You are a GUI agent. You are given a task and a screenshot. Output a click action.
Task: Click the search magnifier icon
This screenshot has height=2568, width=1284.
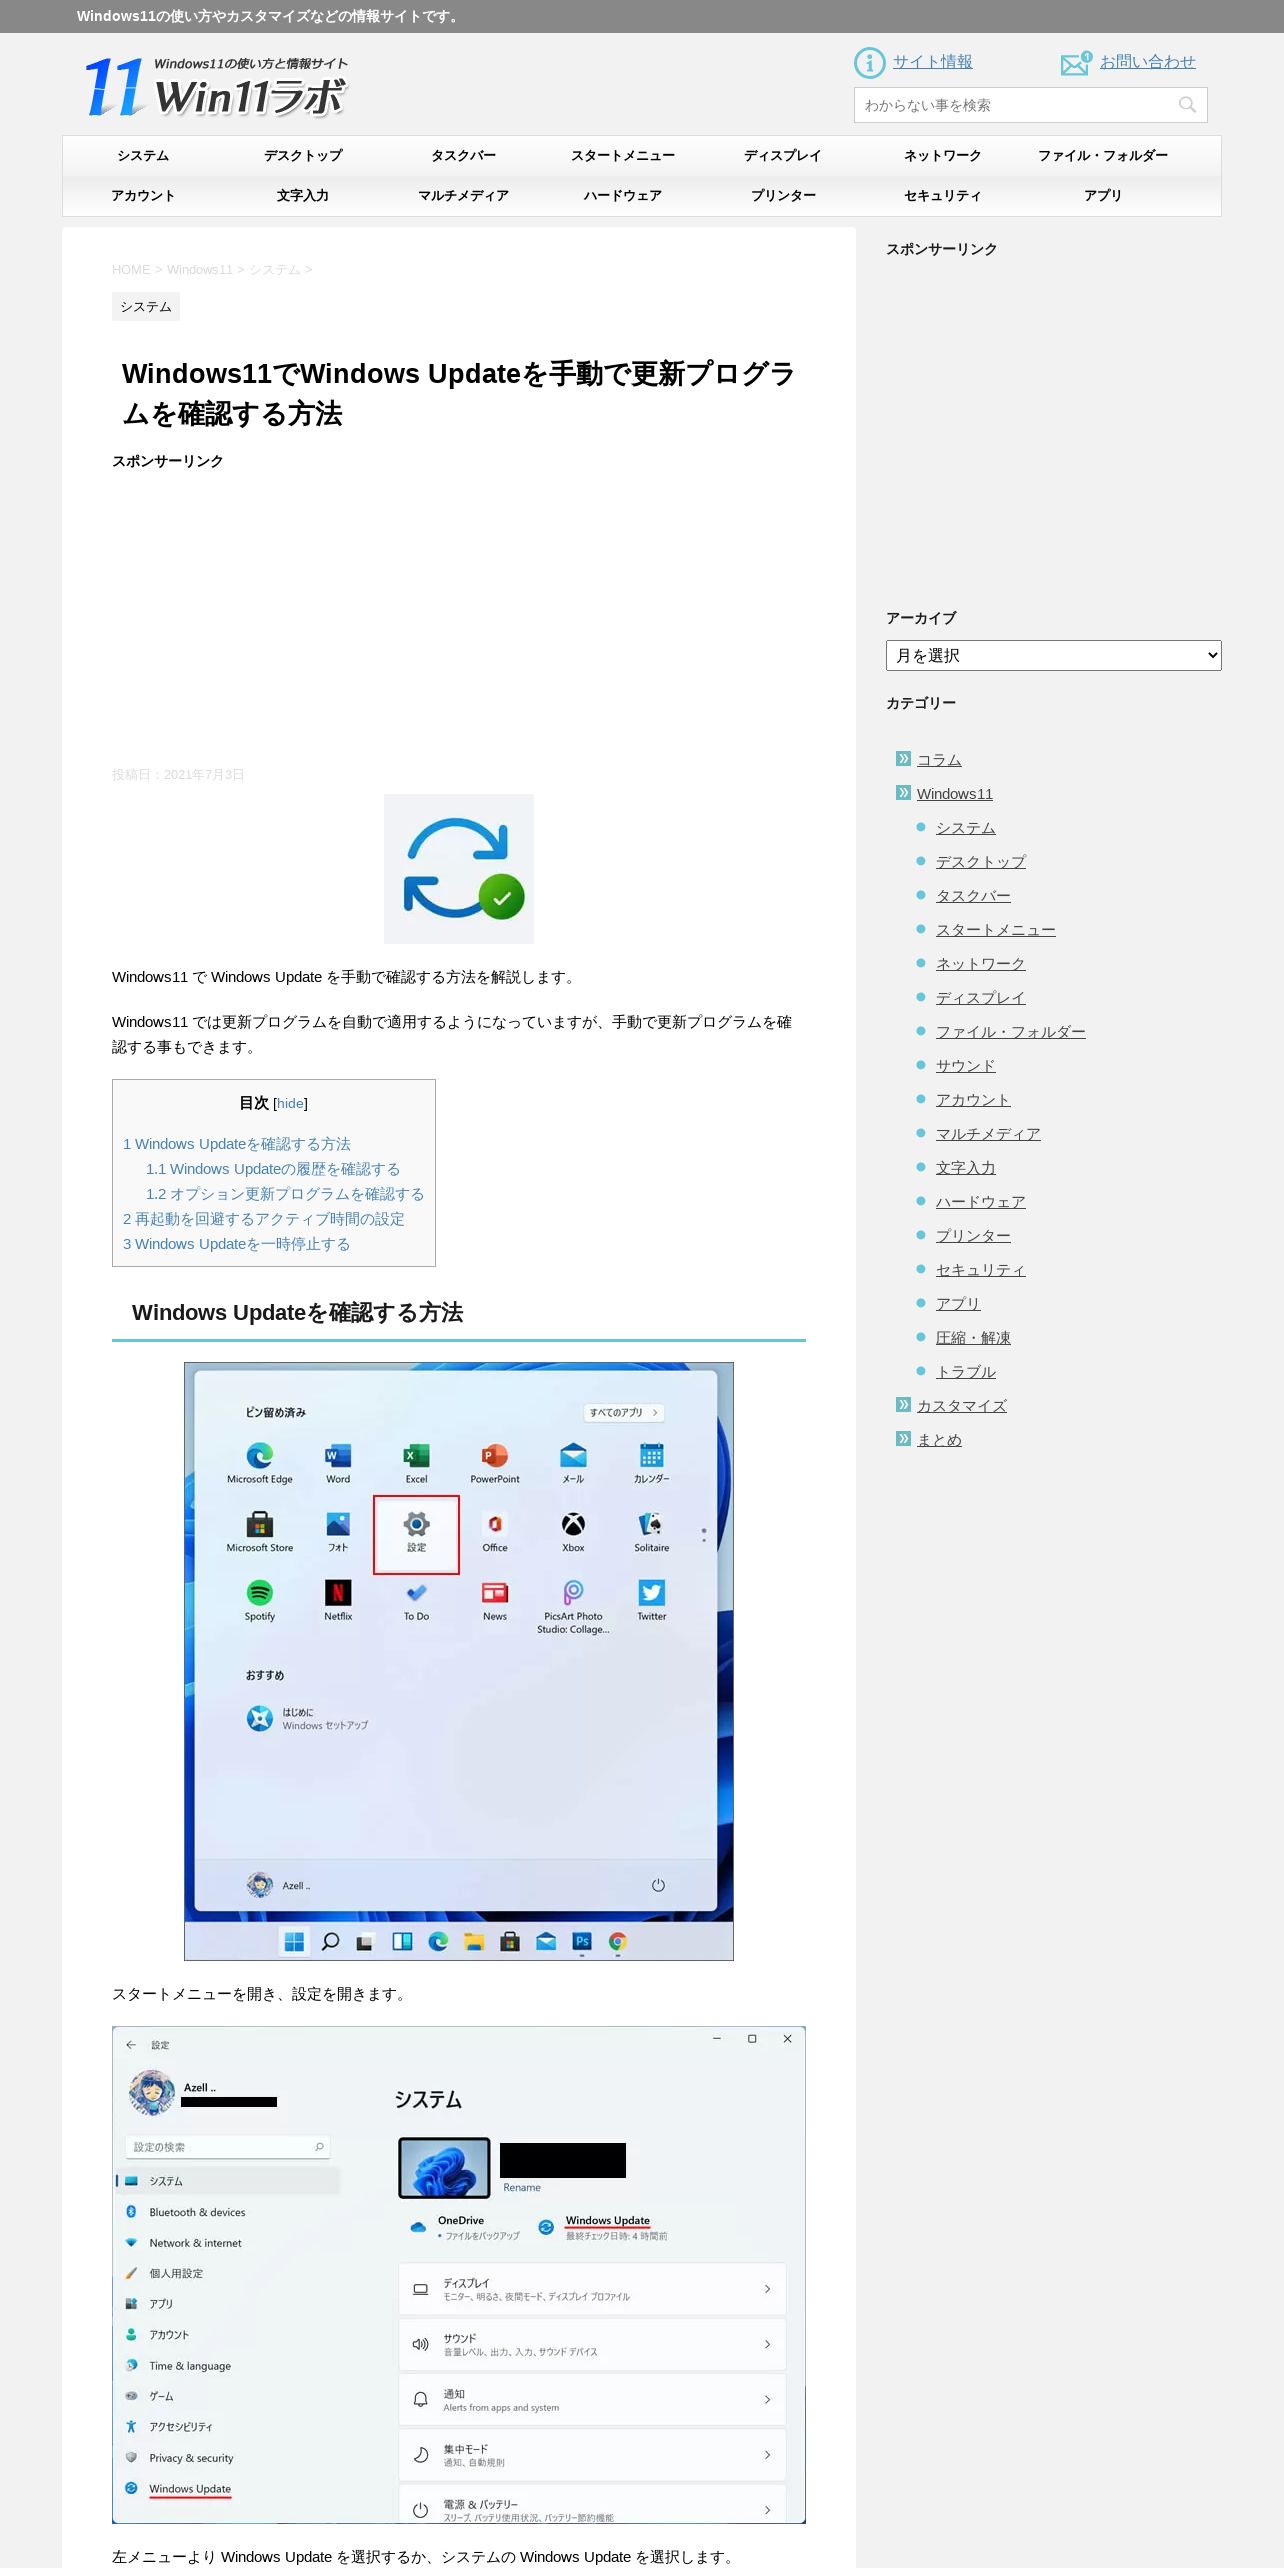(1187, 105)
